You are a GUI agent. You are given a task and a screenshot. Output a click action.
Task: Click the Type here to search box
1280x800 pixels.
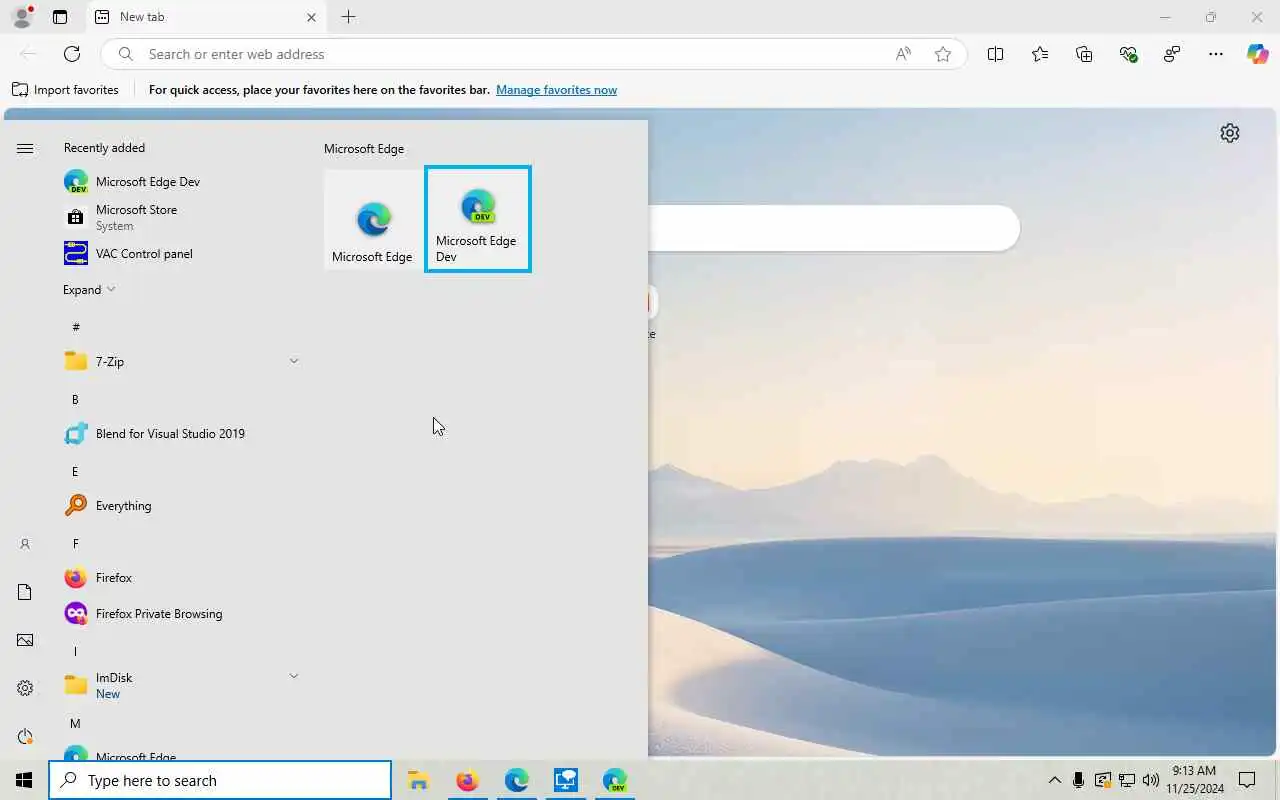220,780
